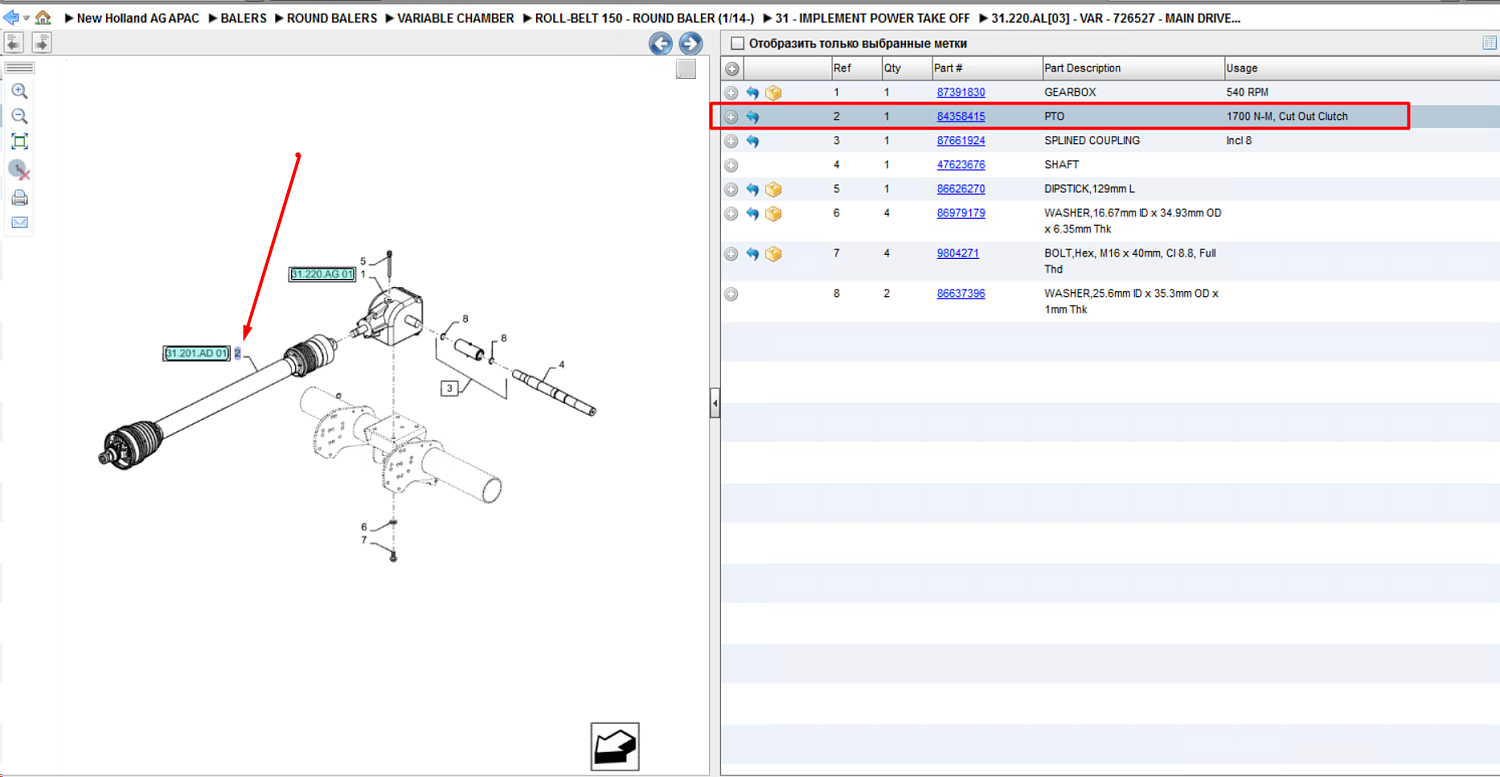This screenshot has height=777, width=1500.
Task: Go to next diagram with right arrow
Action: coord(690,43)
